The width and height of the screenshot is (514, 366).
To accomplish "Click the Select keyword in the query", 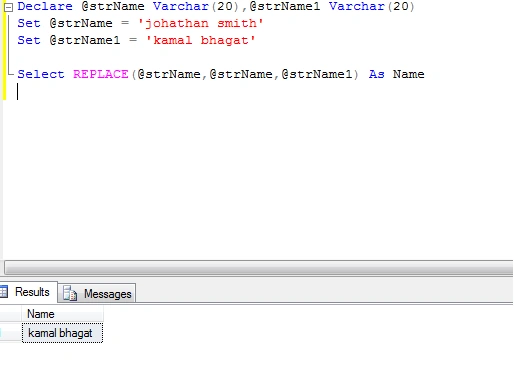I will point(41,74).
